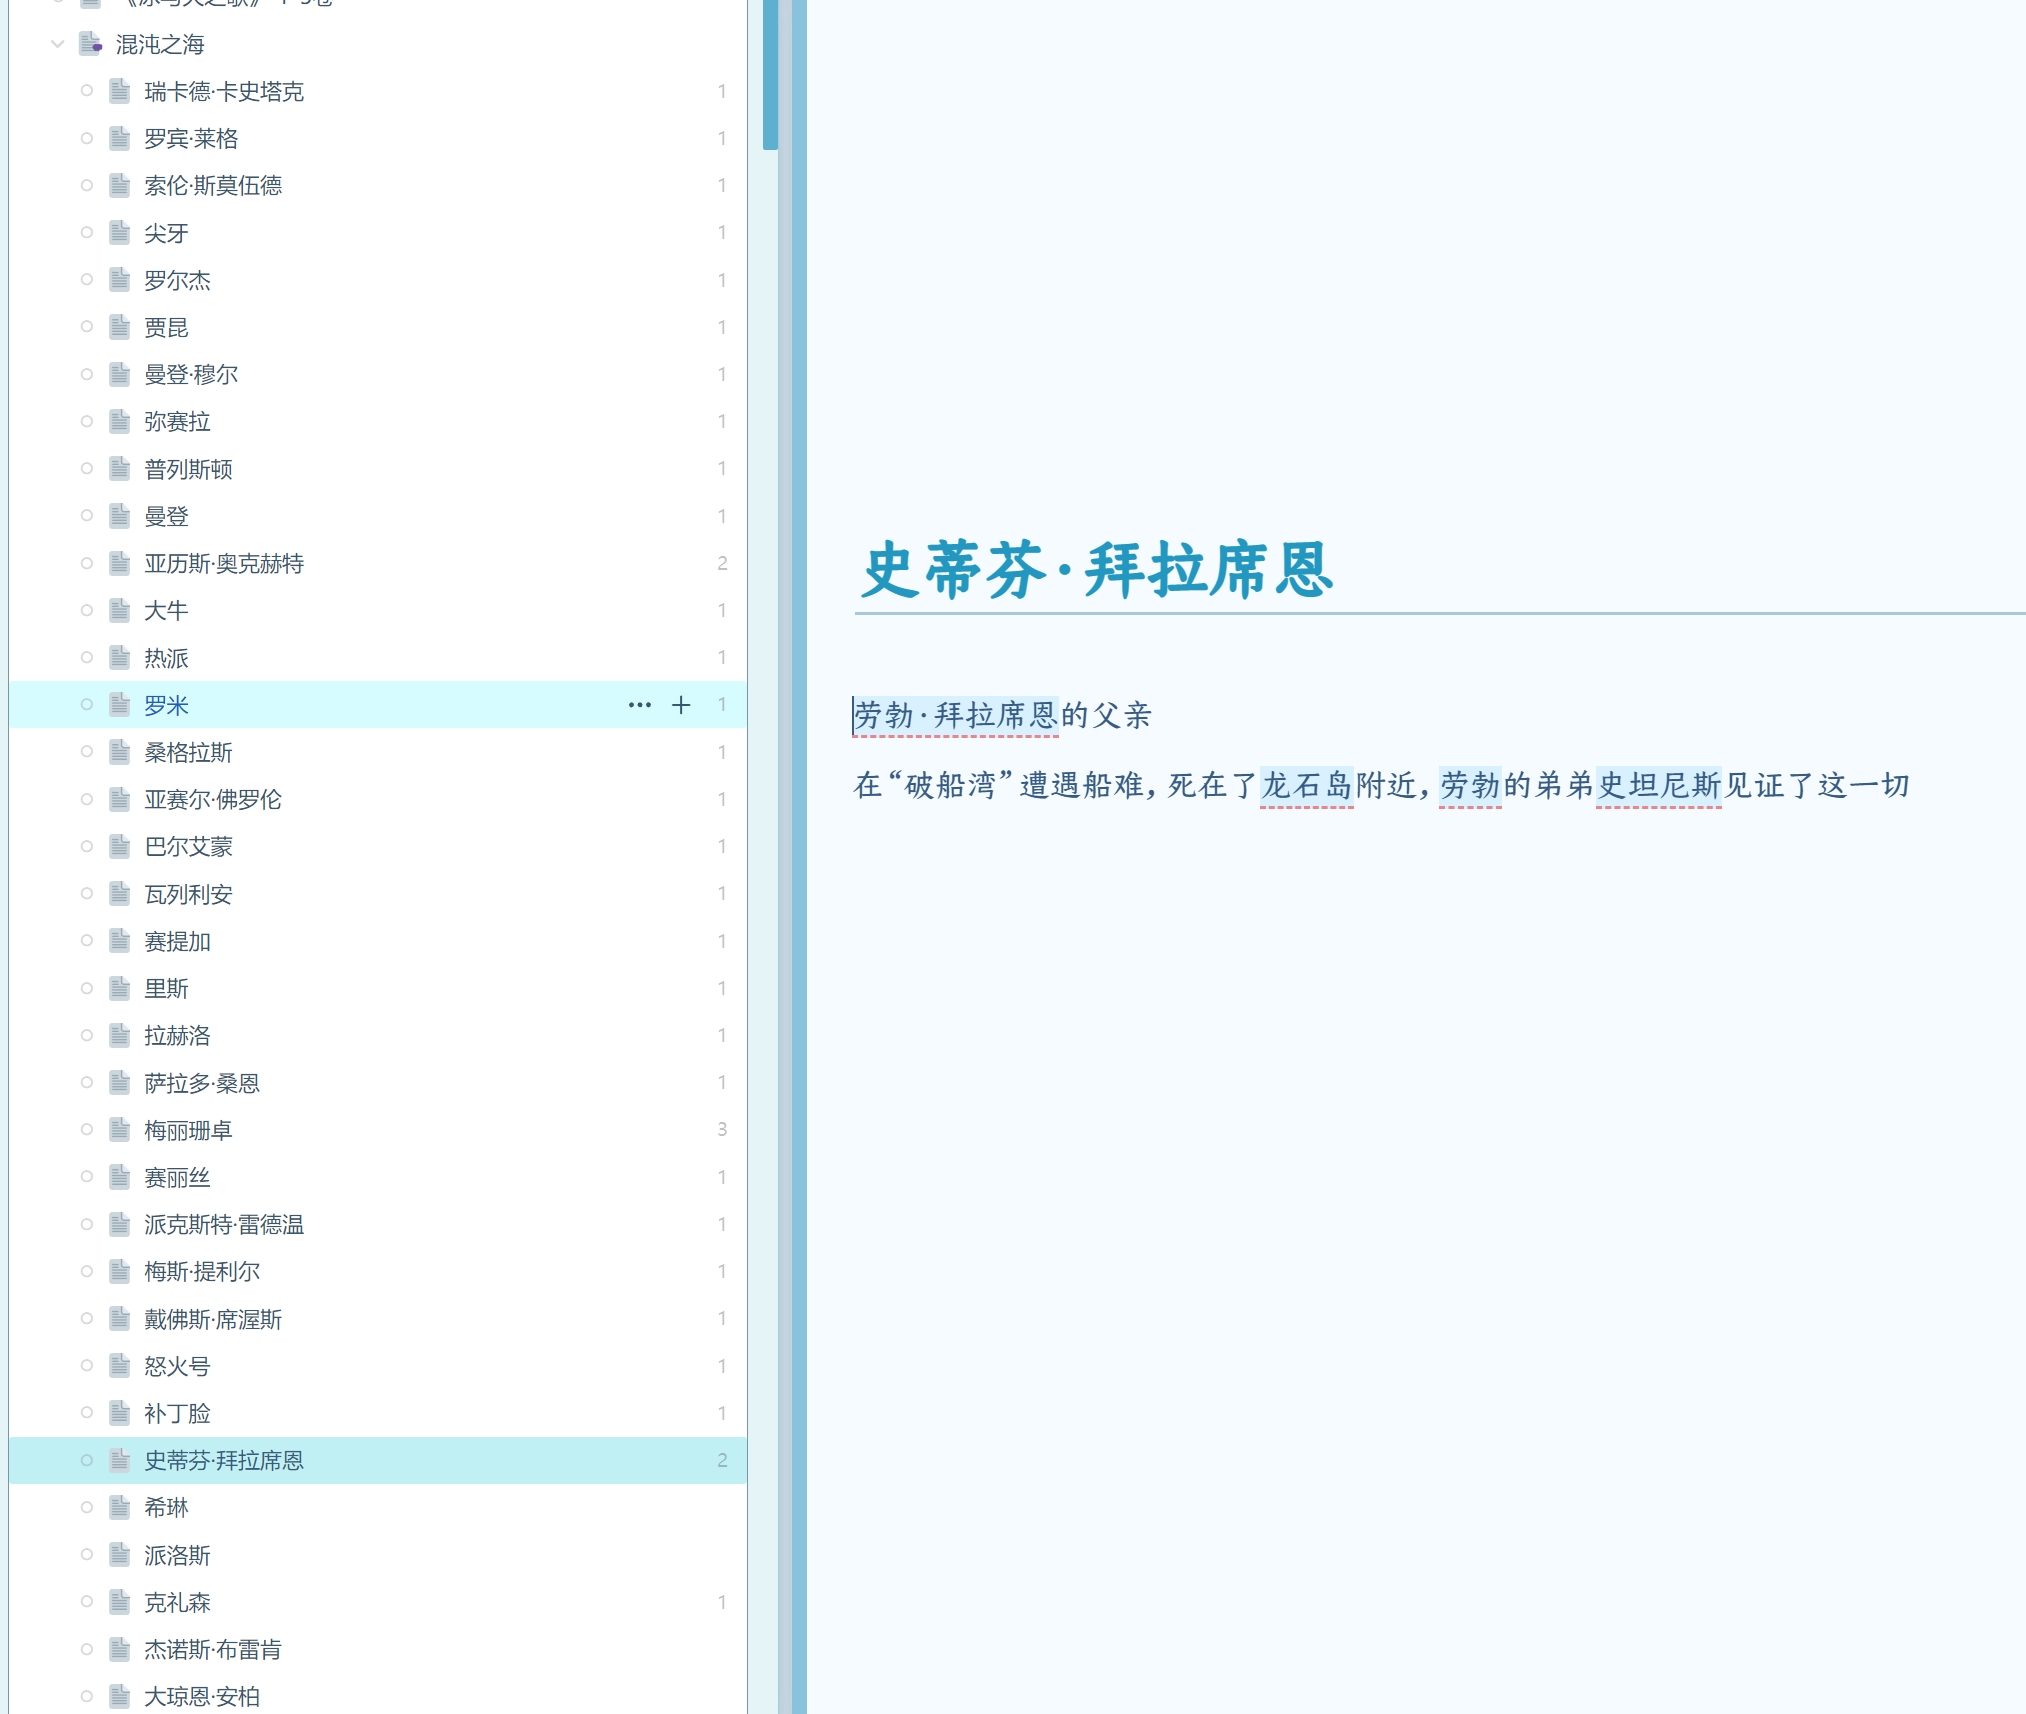Screen dimensions: 2026x1714
Task: Click the notebook icon beside 混沌之海
Action: [x=90, y=44]
